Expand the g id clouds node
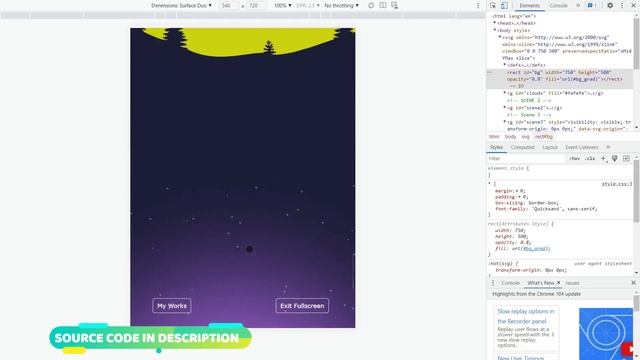Screen dimensions: 640x360 pyautogui.click(x=504, y=93)
